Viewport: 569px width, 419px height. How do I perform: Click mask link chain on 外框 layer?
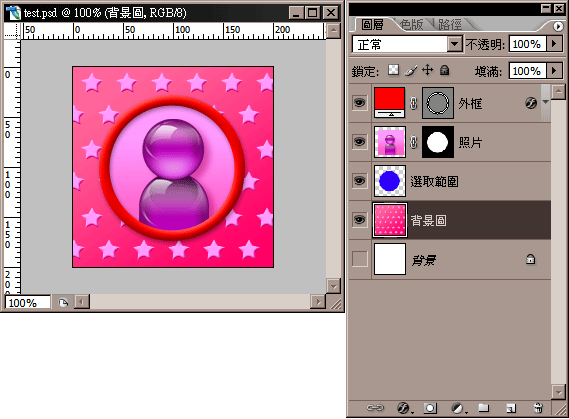pyautogui.click(x=413, y=103)
